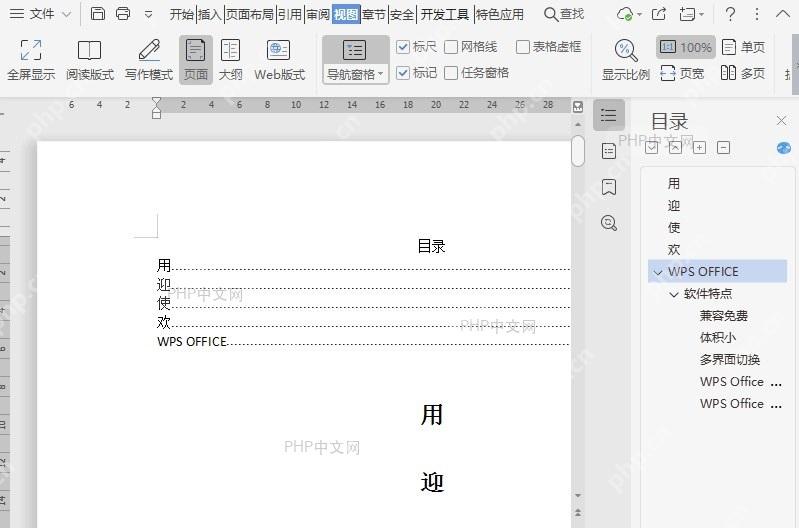Enable the 网格线 gridlines checkbox
The height and width of the screenshot is (528, 799).
(451, 47)
